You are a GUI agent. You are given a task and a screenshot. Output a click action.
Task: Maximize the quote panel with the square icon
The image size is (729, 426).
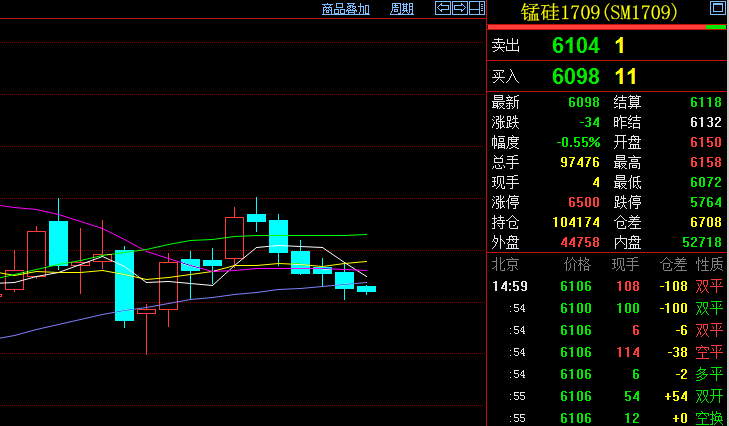pyautogui.click(x=717, y=8)
